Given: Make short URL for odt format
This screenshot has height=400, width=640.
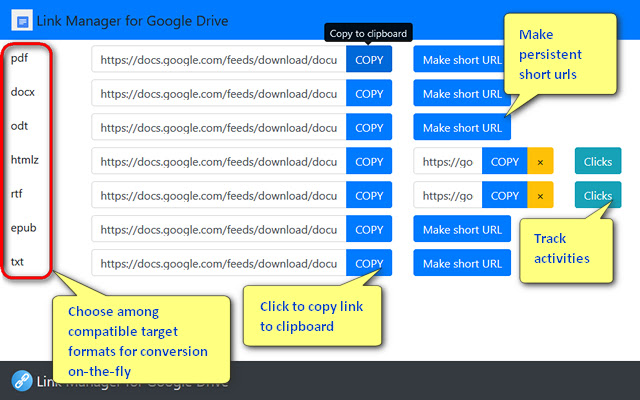Looking at the screenshot, I should click(462, 127).
